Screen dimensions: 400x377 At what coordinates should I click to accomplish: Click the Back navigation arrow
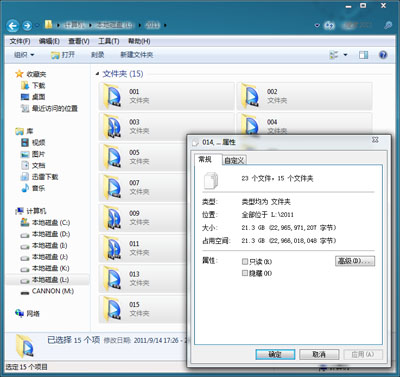[x=13, y=26]
